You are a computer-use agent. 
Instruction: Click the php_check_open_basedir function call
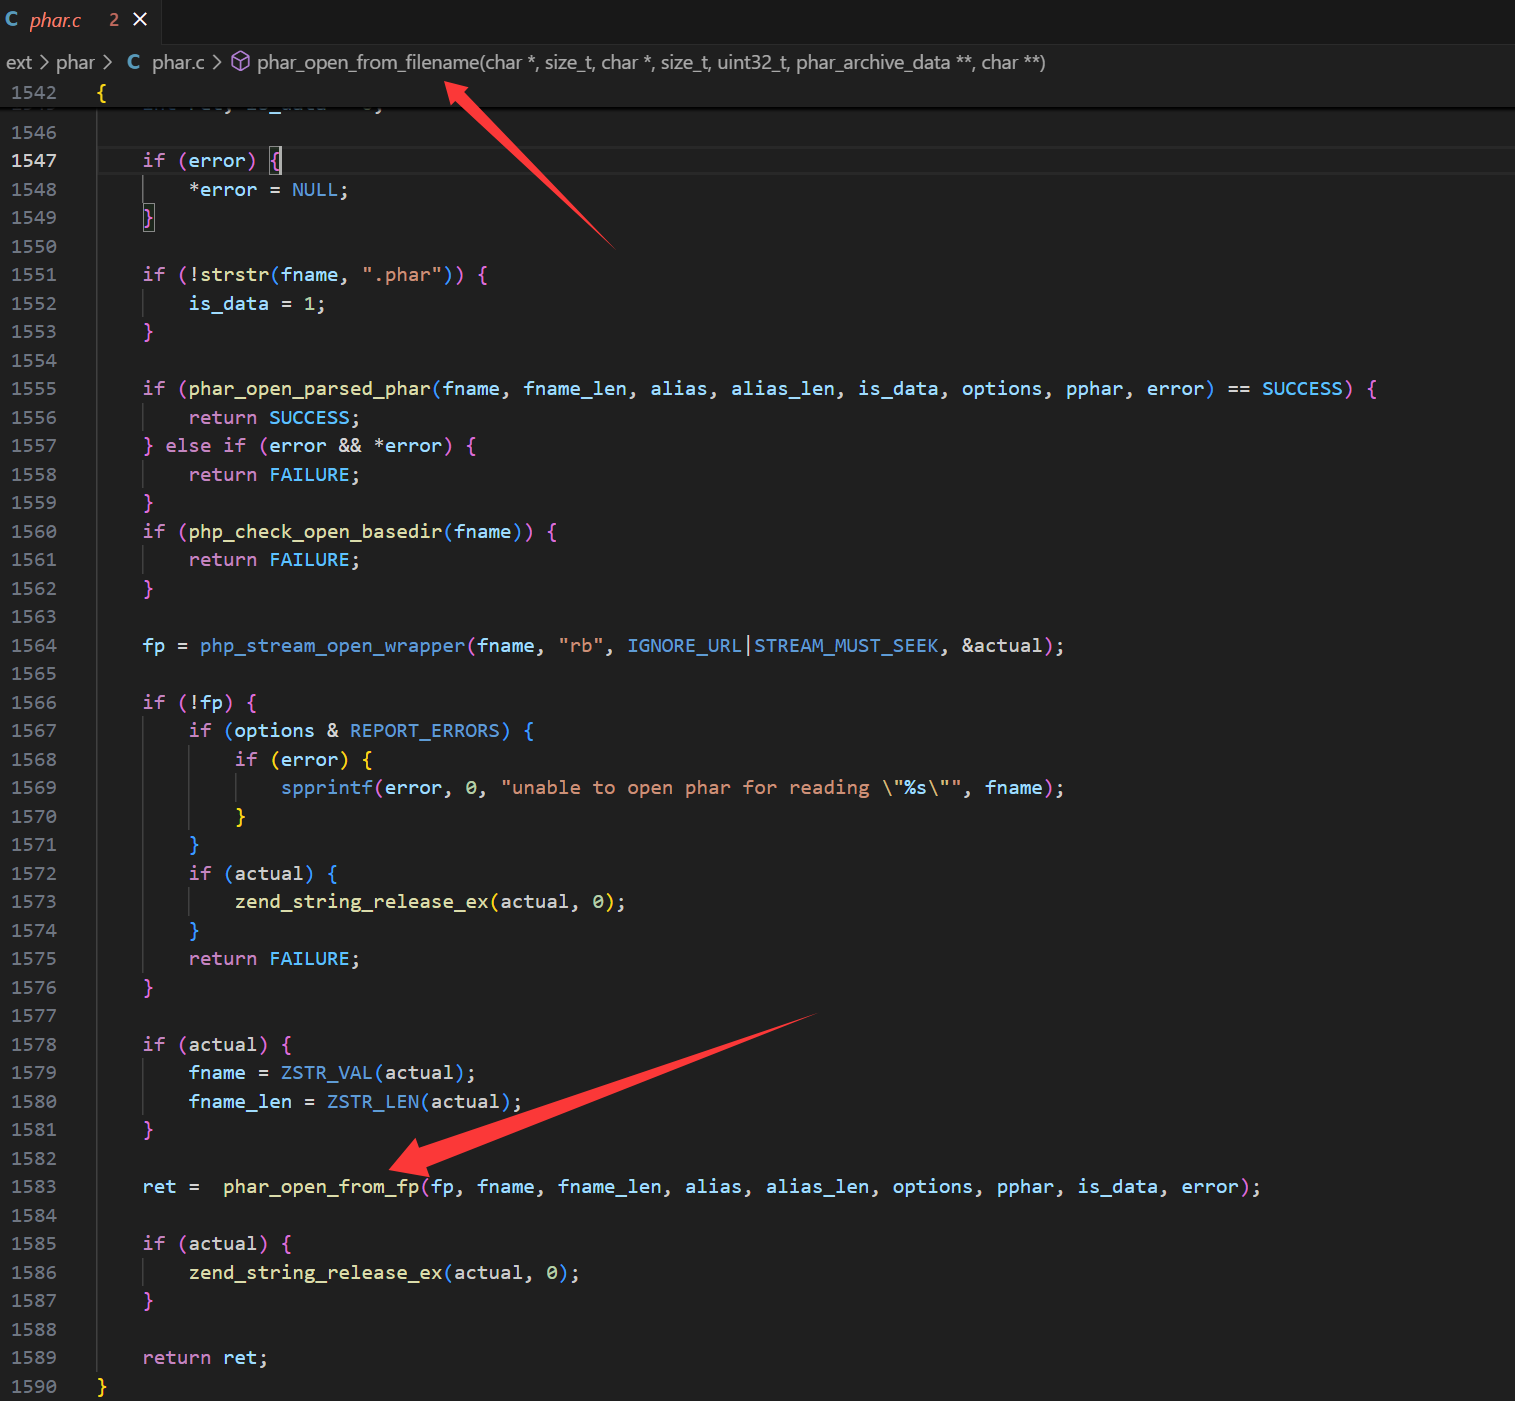point(315,532)
